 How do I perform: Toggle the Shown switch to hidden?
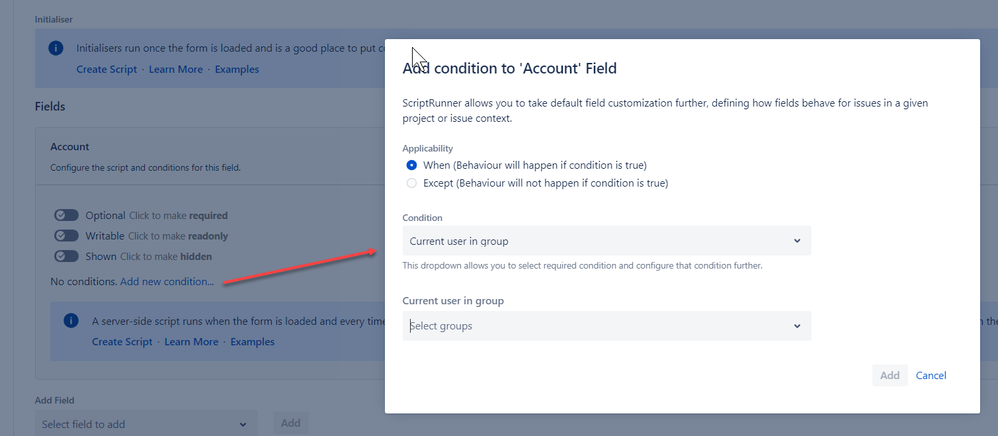[66, 257]
